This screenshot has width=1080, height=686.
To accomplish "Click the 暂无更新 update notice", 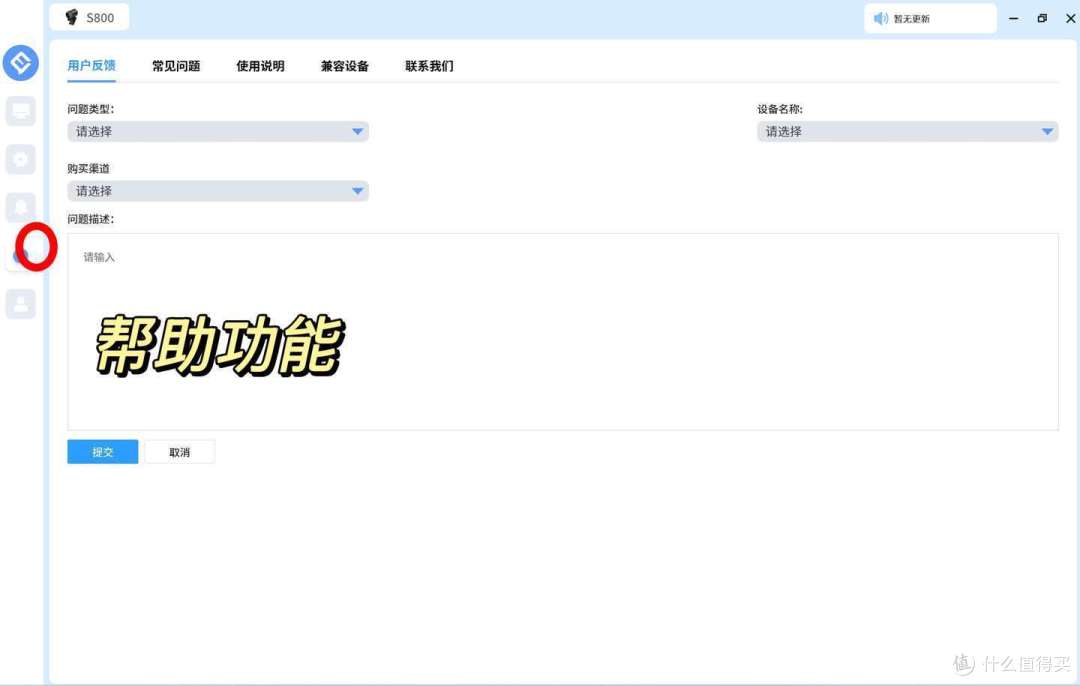I will (930, 19).
